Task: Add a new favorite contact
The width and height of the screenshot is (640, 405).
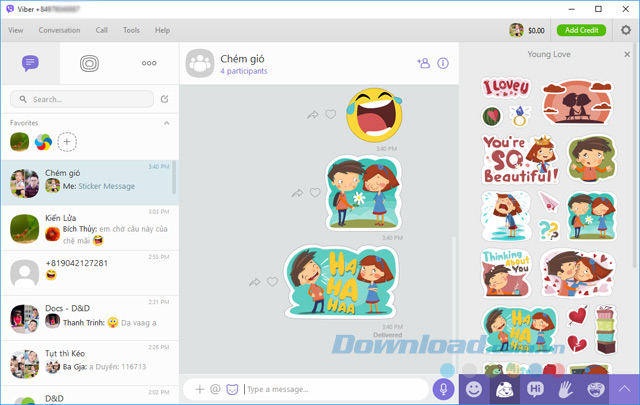Action: coord(67,142)
